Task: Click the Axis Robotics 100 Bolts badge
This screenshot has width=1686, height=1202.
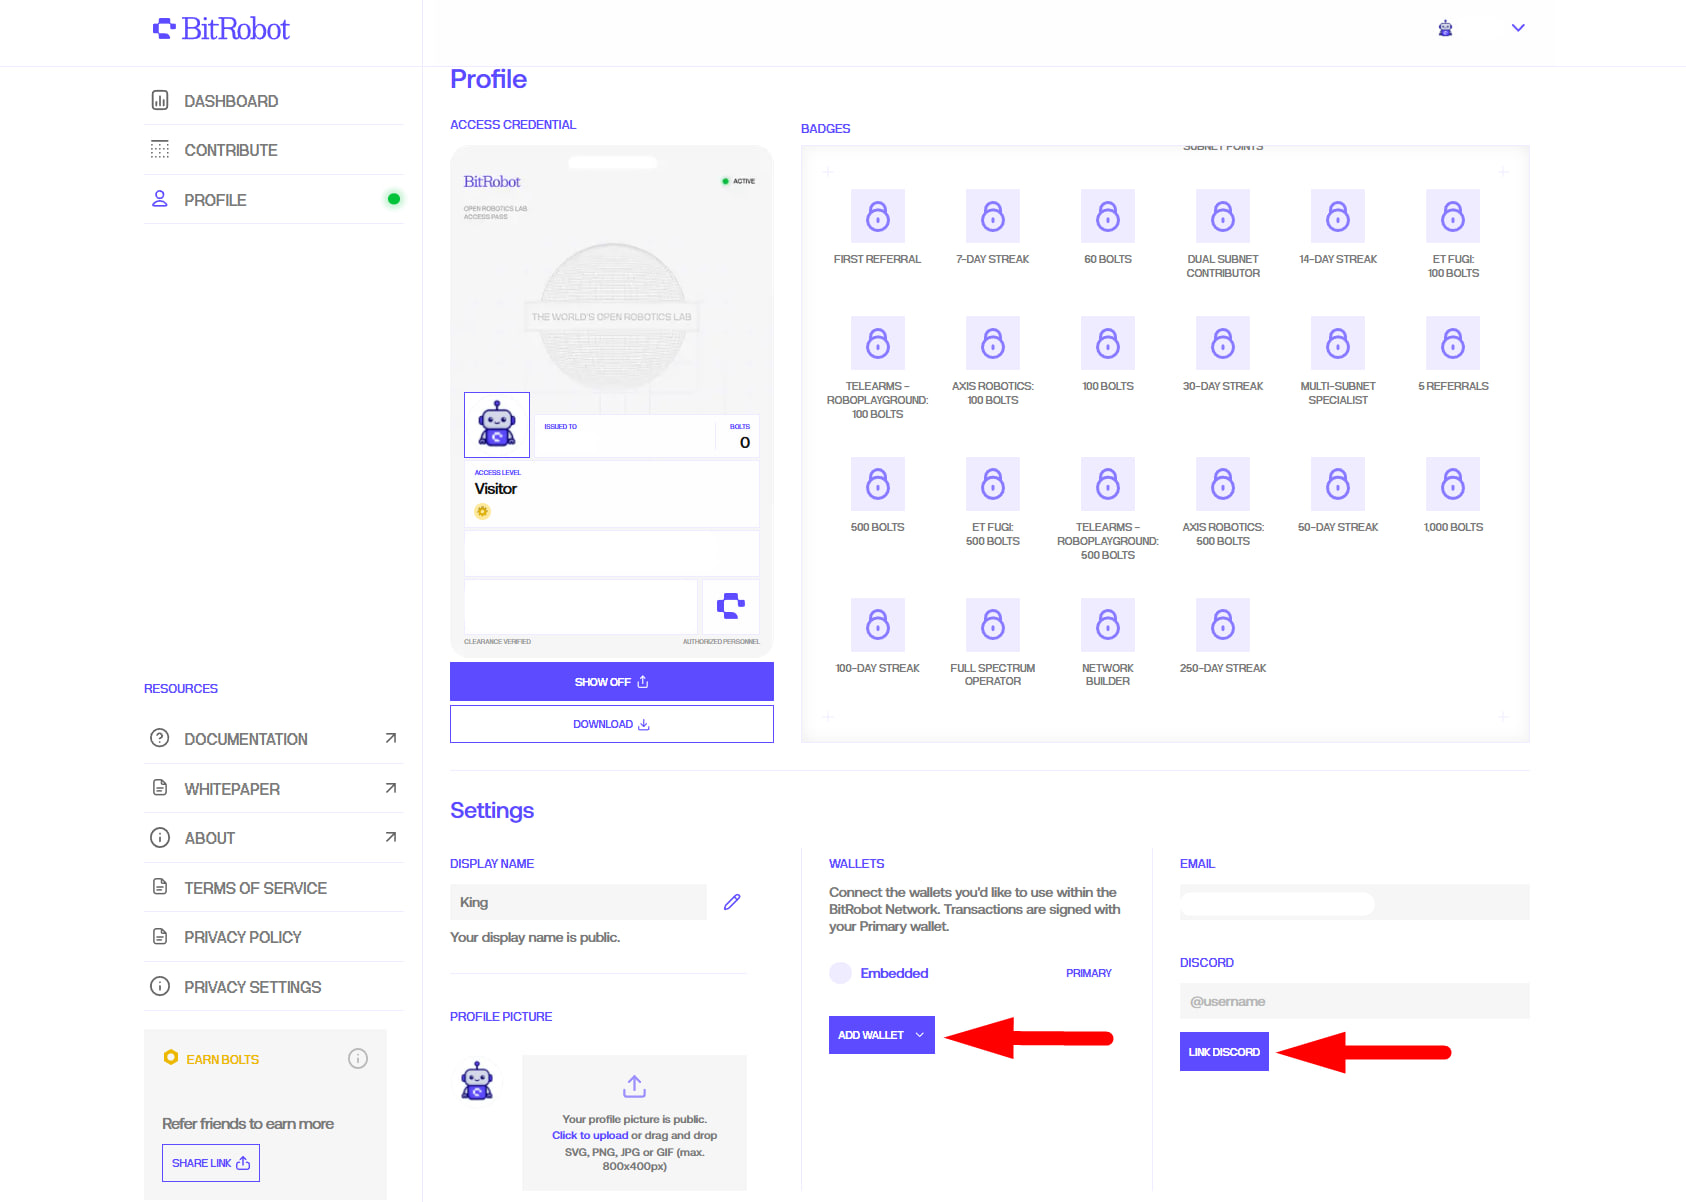Action: 992,343
